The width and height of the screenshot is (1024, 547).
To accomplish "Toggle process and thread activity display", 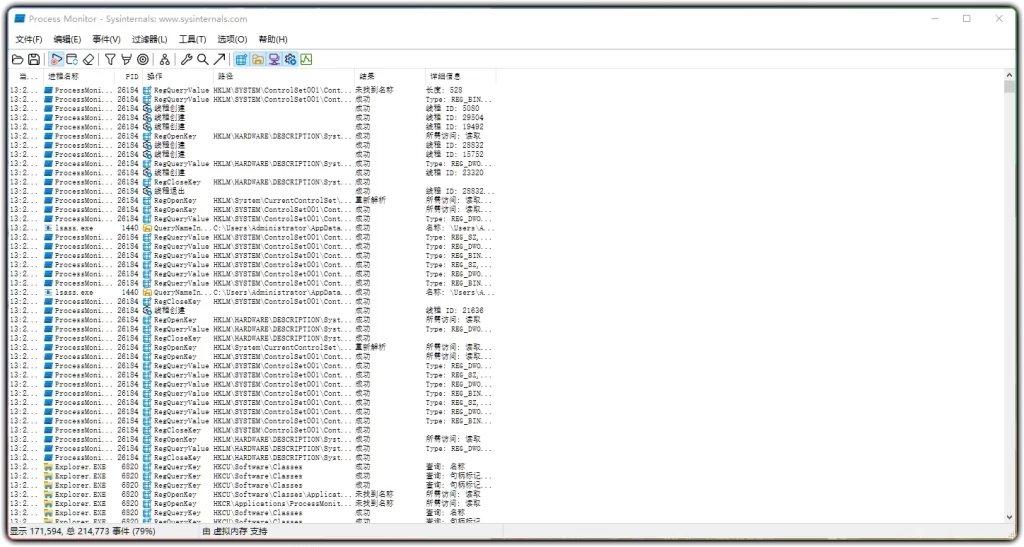I will tap(291, 59).
